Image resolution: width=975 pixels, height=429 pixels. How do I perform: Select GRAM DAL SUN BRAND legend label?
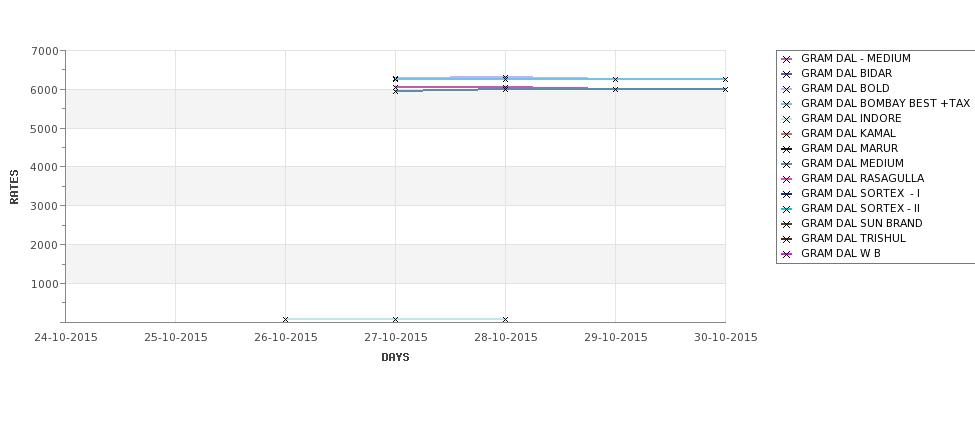[862, 223]
